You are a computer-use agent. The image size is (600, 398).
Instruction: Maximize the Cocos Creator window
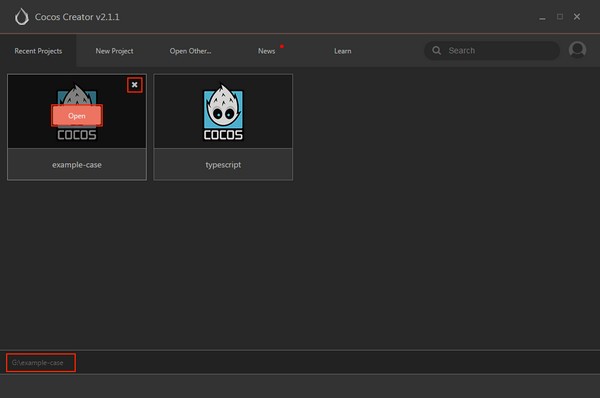tap(560, 17)
